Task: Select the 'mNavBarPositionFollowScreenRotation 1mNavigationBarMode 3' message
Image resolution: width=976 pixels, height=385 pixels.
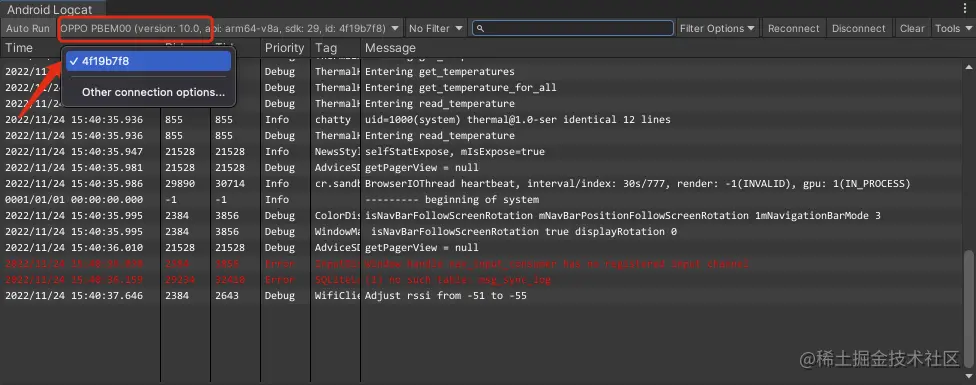Action: point(622,216)
